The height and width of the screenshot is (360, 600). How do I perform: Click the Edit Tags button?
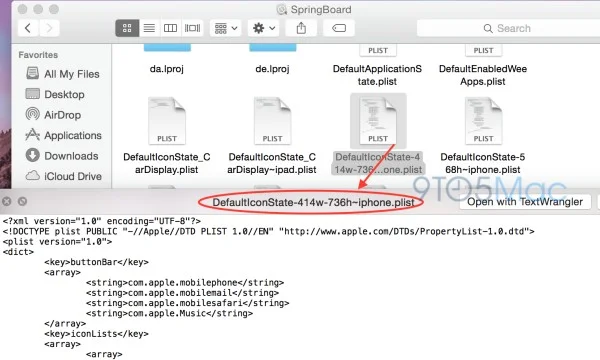click(339, 28)
